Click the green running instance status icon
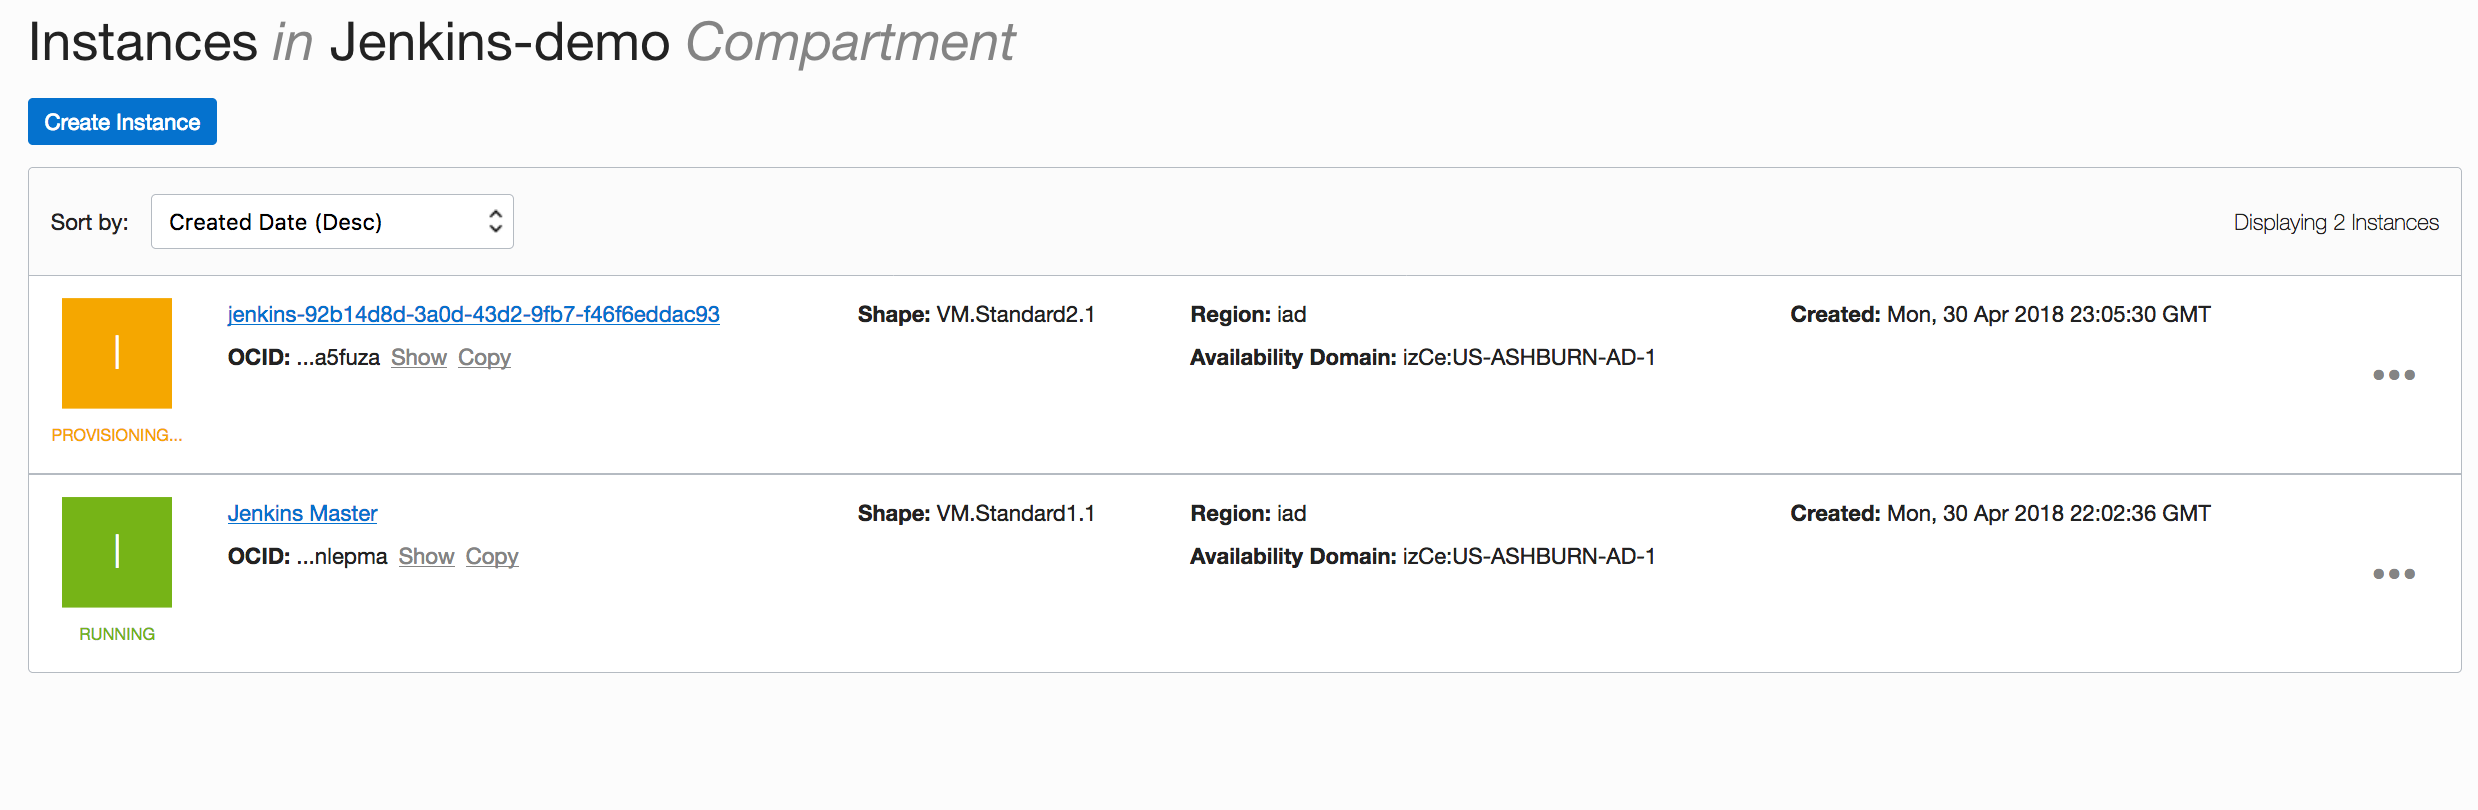Image resolution: width=2478 pixels, height=810 pixels. 117,552
